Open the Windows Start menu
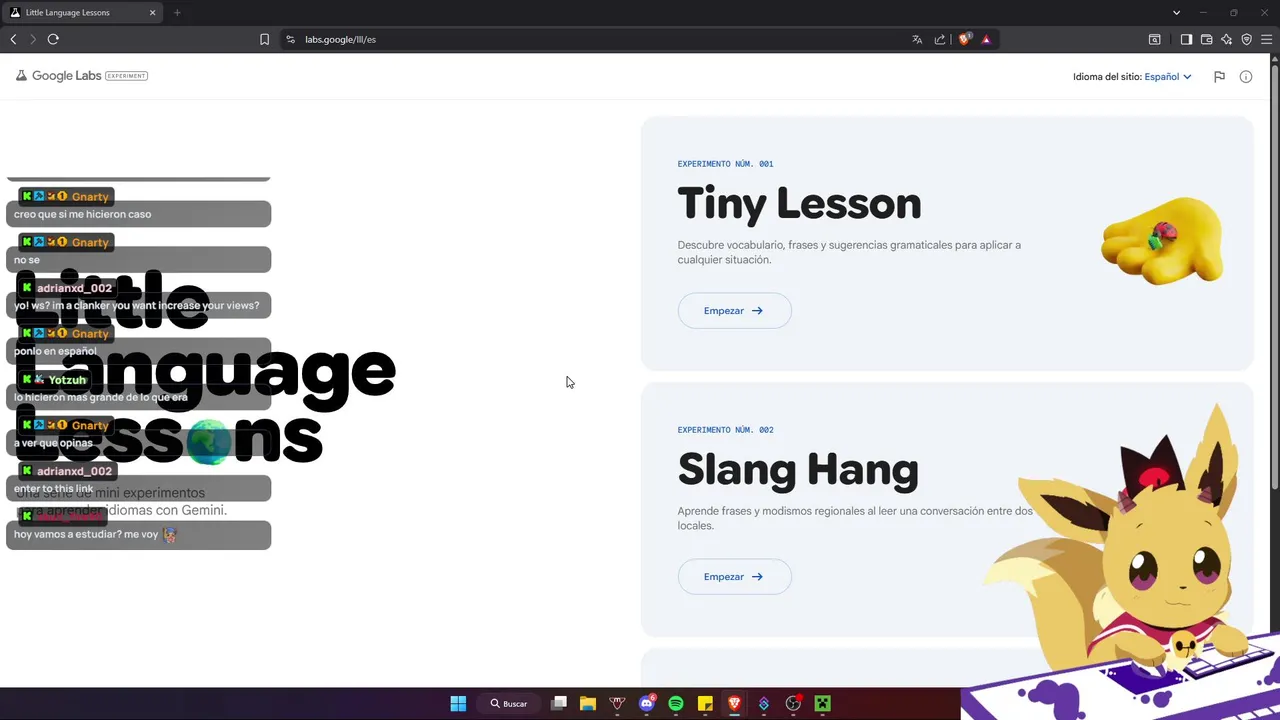 click(458, 704)
